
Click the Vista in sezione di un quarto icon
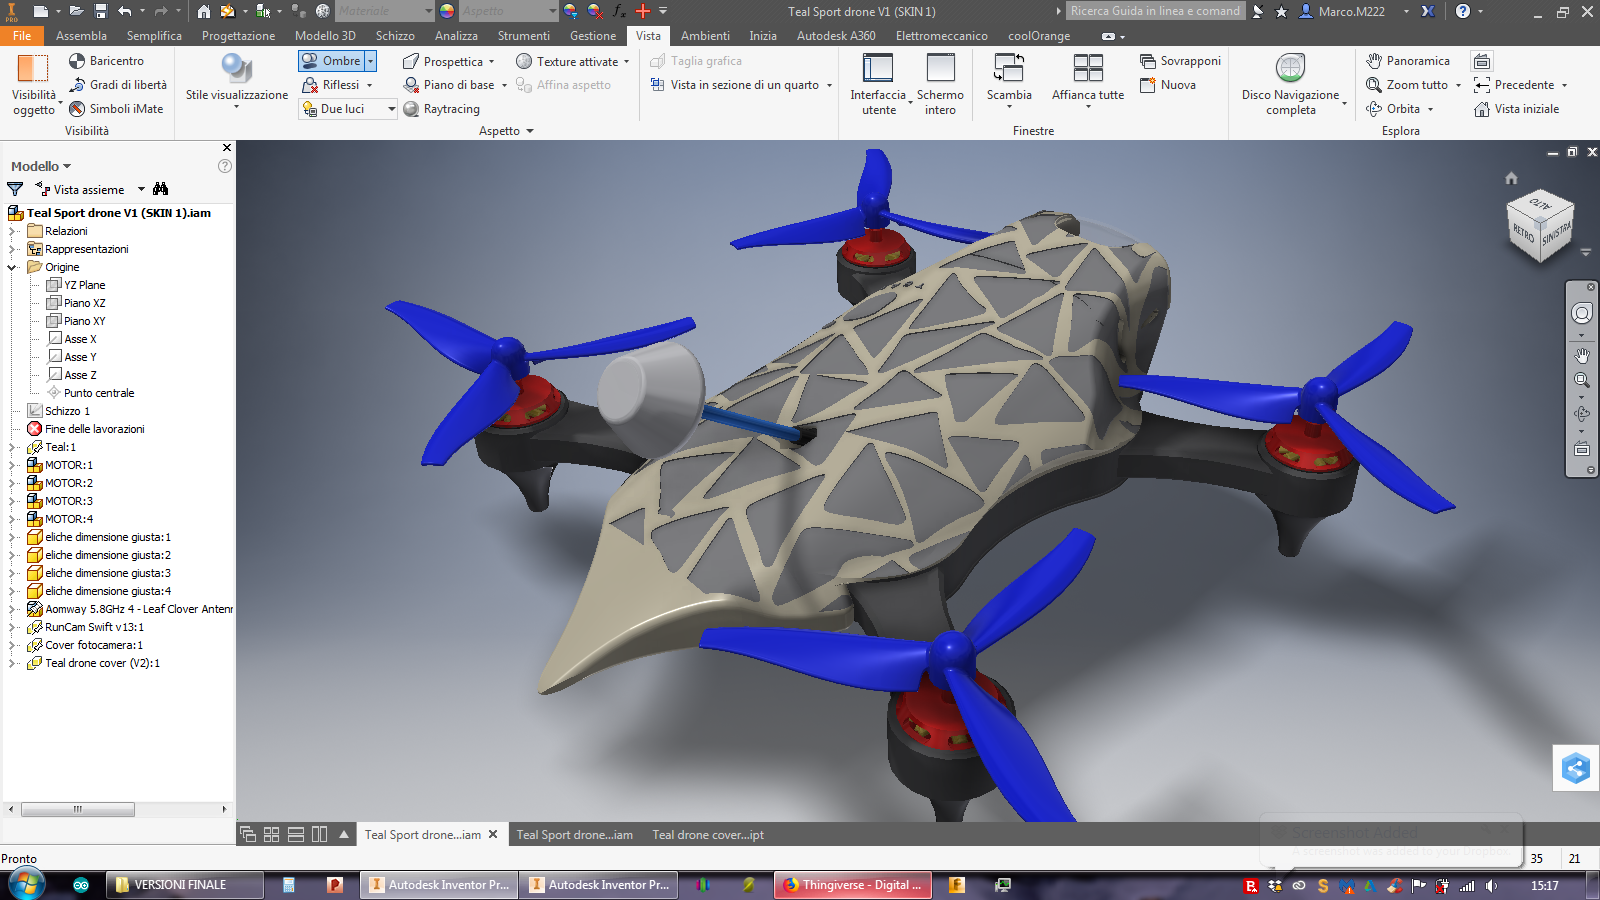click(x=657, y=85)
